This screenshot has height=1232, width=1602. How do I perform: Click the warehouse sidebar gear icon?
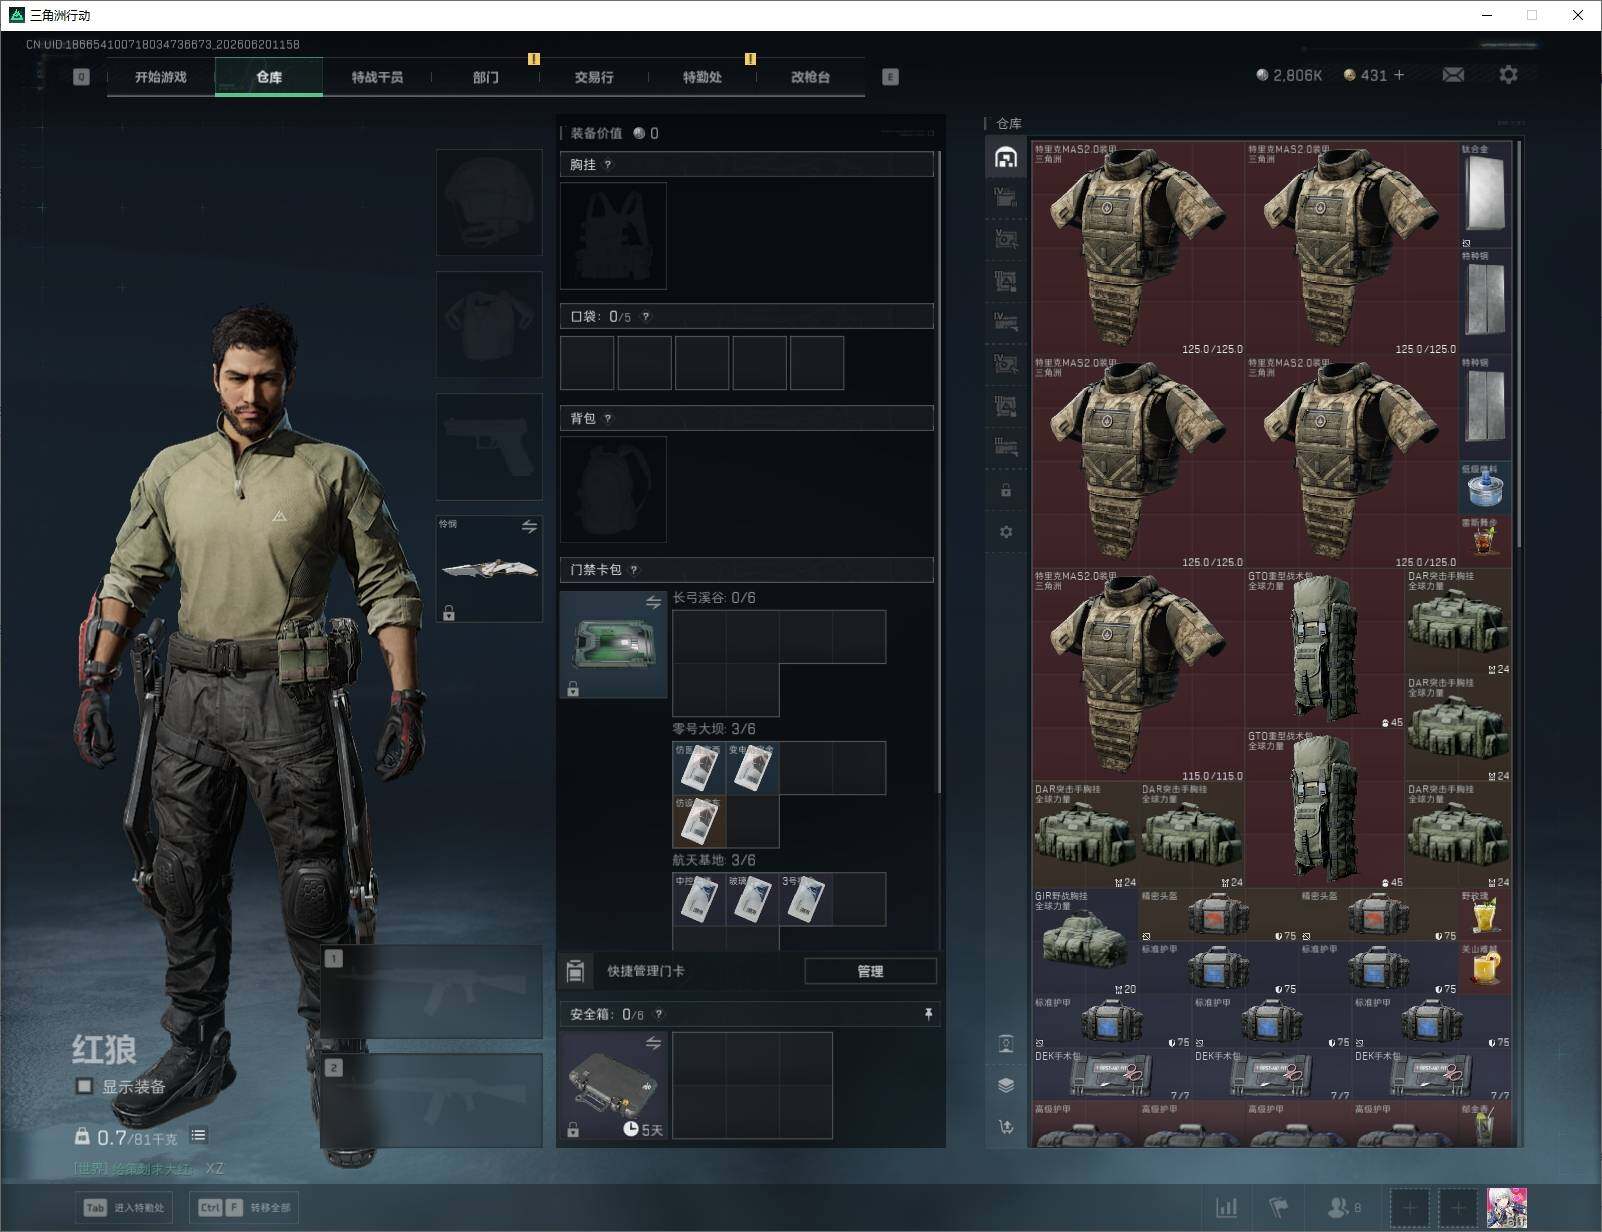pyautogui.click(x=1006, y=532)
